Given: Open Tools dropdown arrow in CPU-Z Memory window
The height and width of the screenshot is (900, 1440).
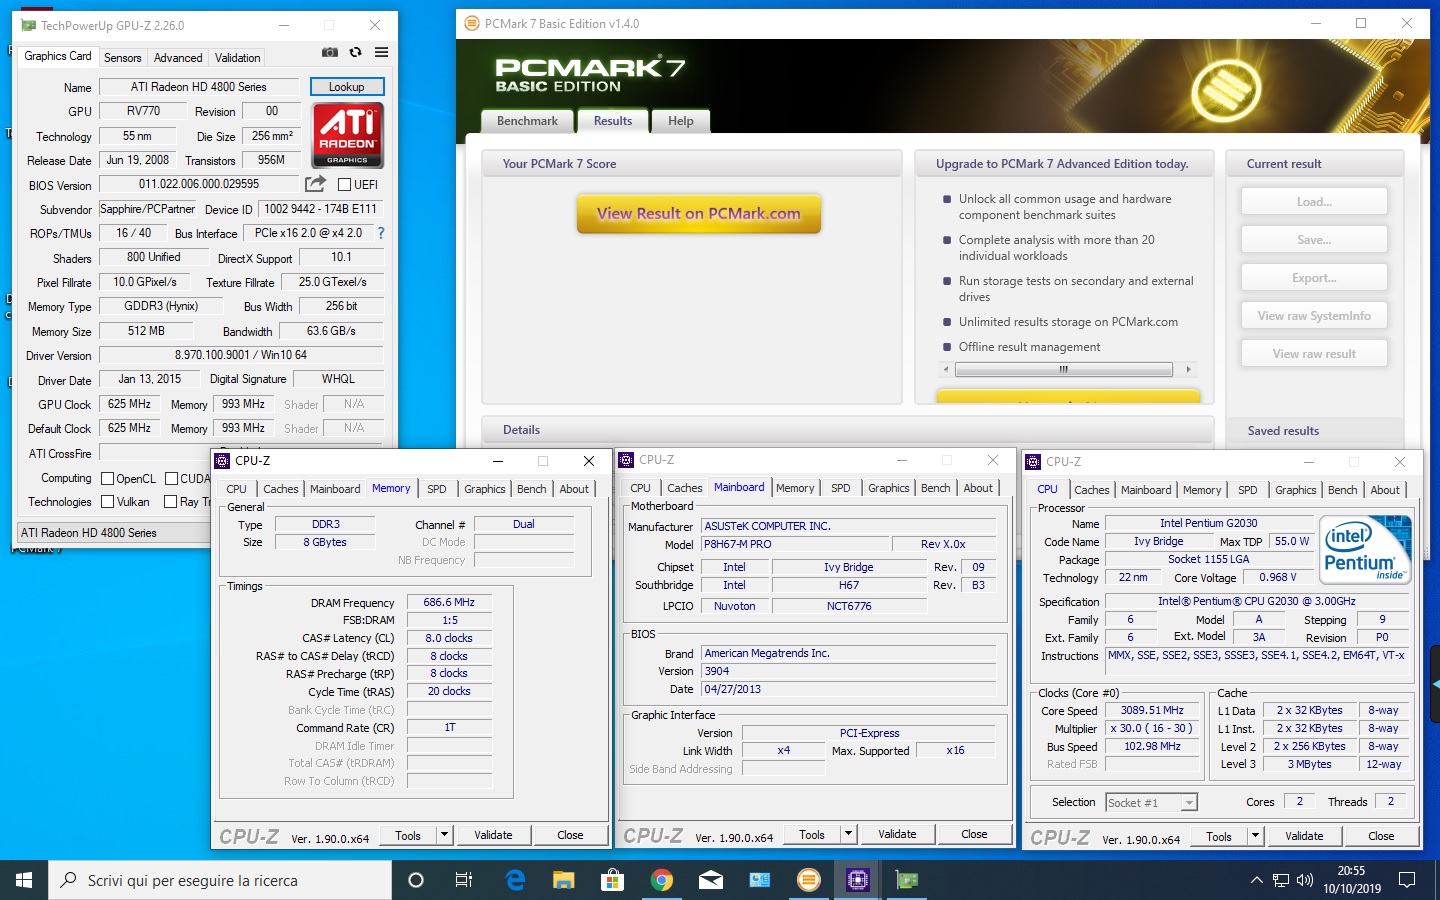Looking at the screenshot, I should 445,834.
